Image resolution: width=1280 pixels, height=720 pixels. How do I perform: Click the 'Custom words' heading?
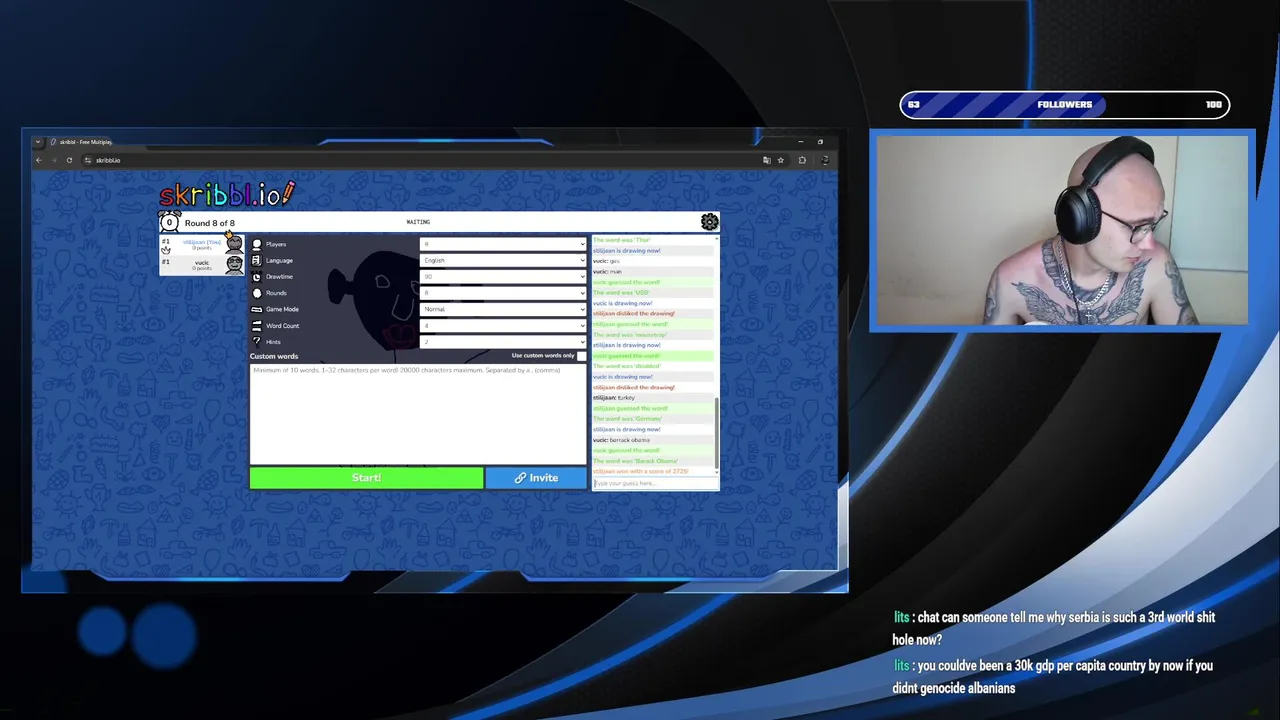[x=274, y=356]
